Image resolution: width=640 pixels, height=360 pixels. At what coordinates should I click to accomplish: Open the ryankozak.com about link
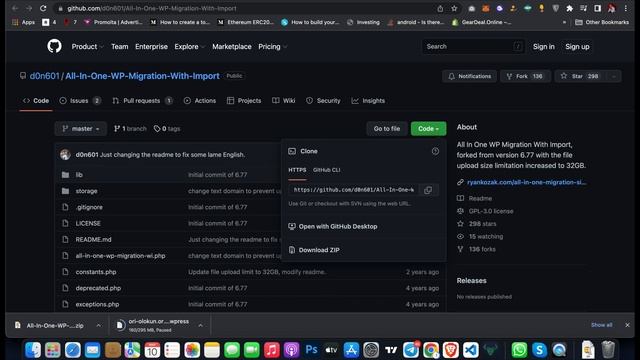[x=527, y=182]
